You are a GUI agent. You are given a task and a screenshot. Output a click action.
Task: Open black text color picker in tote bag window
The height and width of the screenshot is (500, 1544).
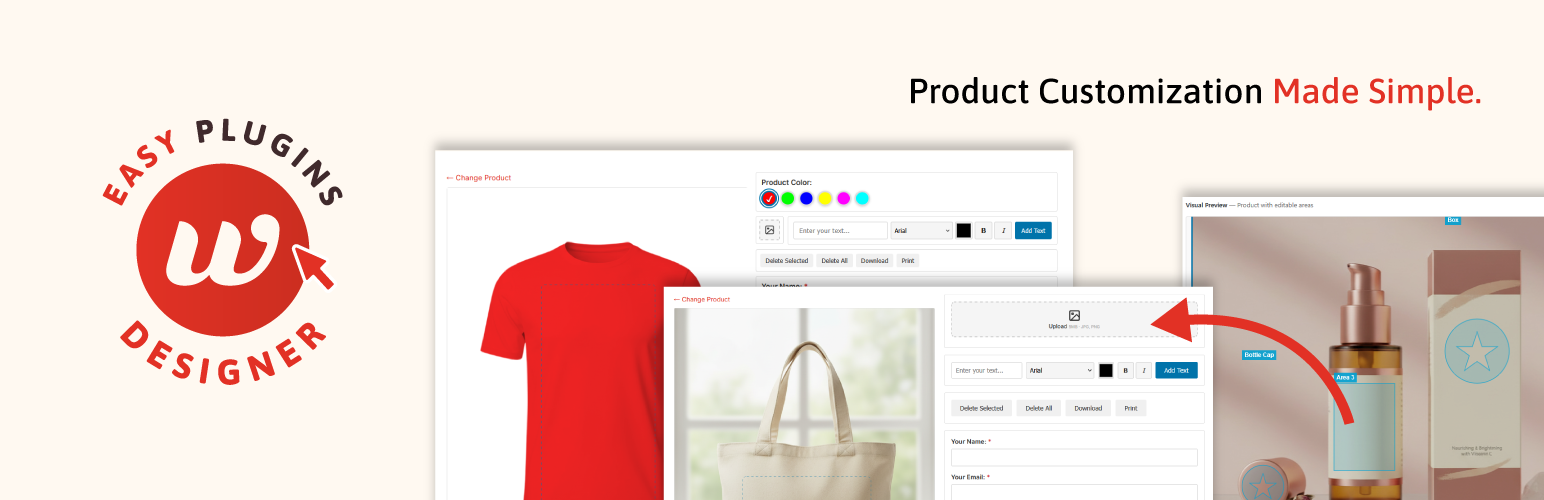pos(1106,370)
